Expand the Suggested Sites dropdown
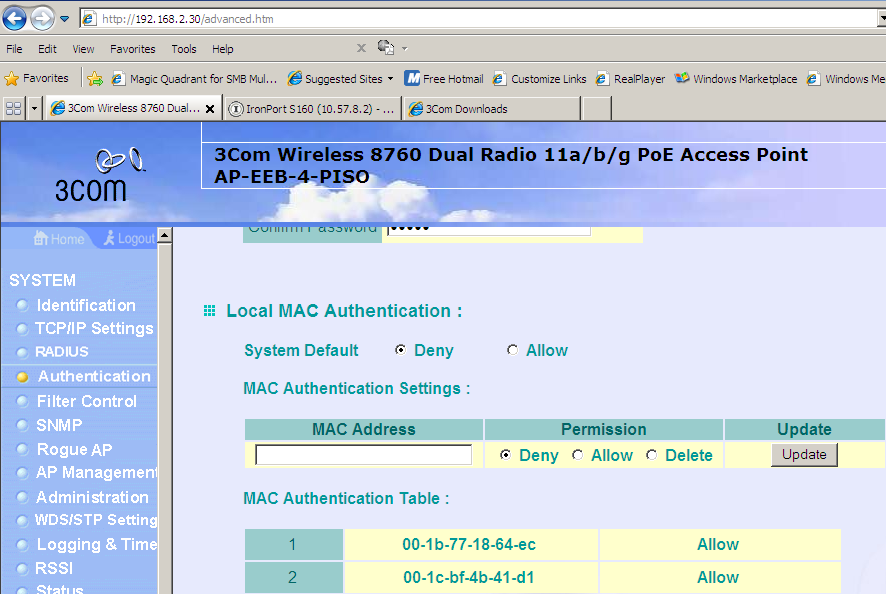The width and height of the screenshot is (886, 594). point(391,79)
